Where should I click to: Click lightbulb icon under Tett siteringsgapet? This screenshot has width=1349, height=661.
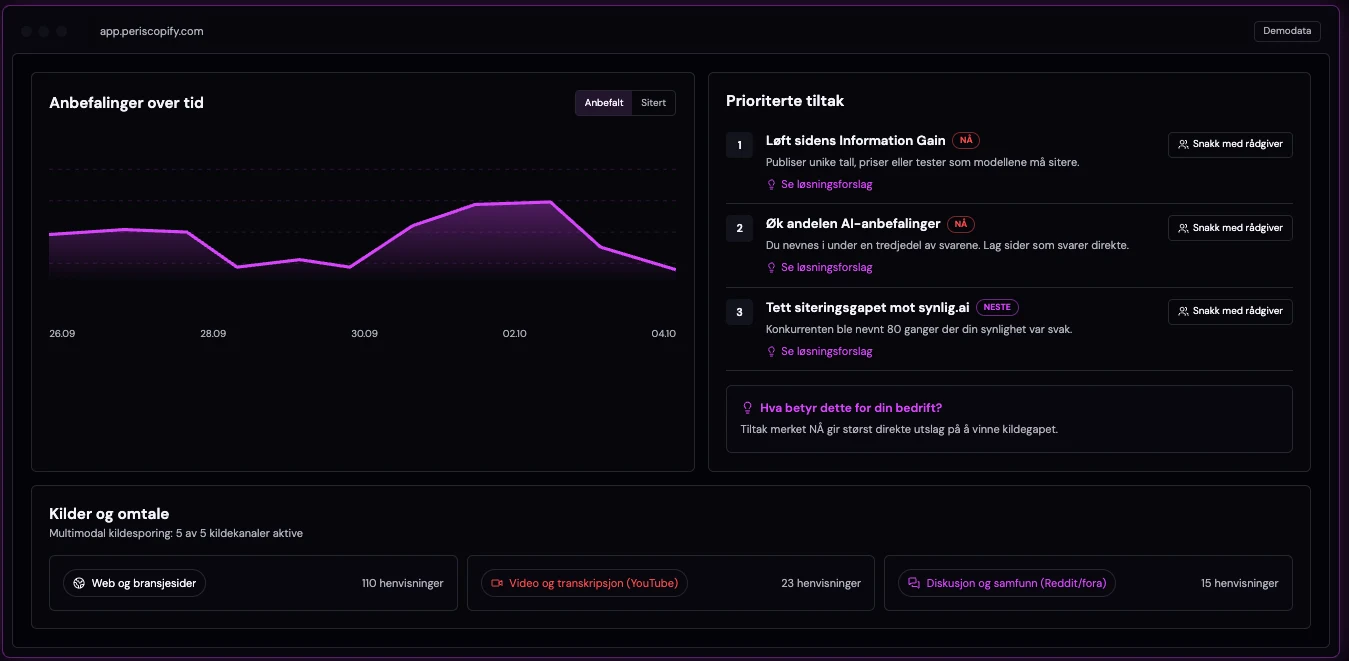click(x=771, y=352)
